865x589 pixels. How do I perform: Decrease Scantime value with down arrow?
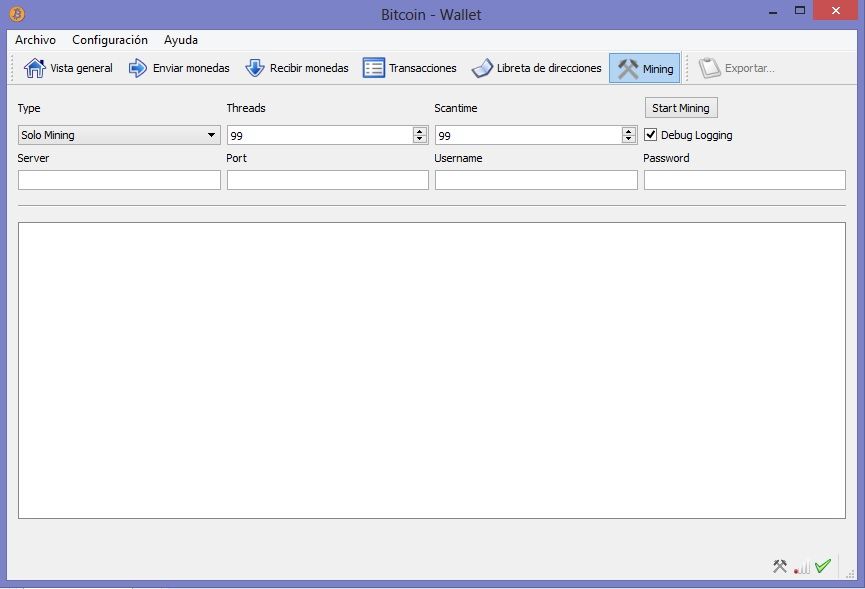[628, 139]
